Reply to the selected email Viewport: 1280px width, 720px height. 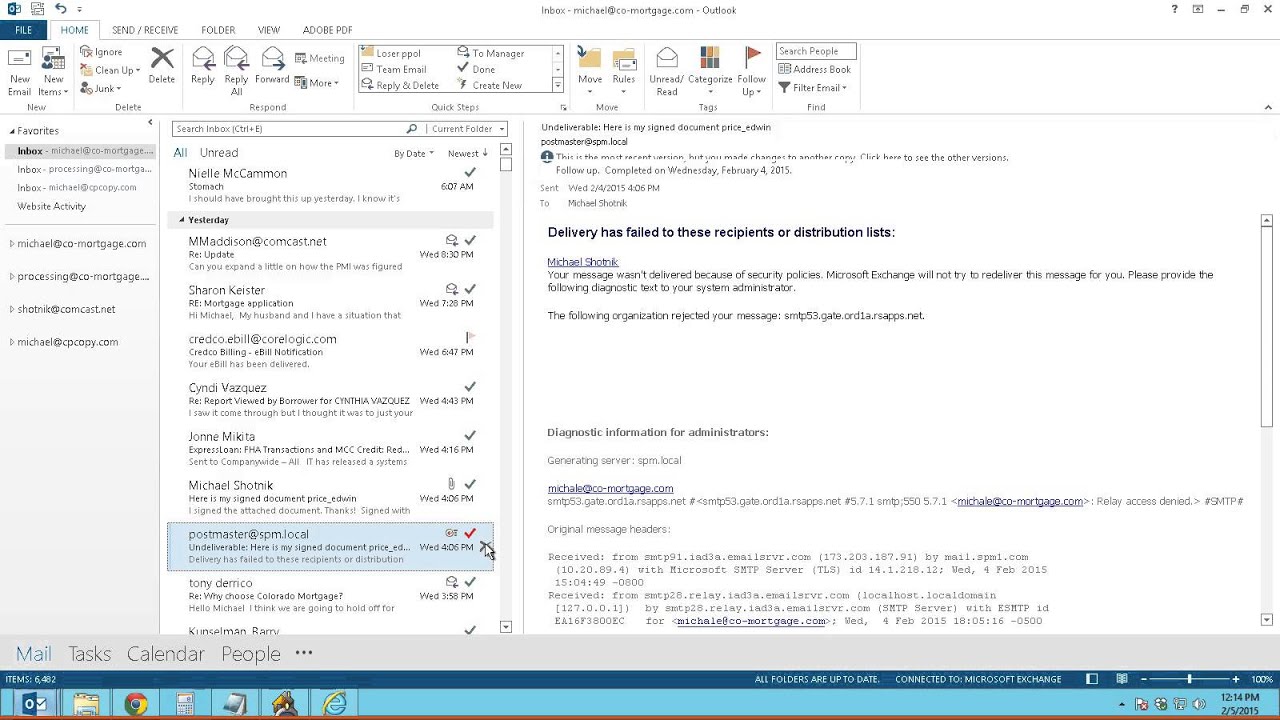pyautogui.click(x=203, y=66)
